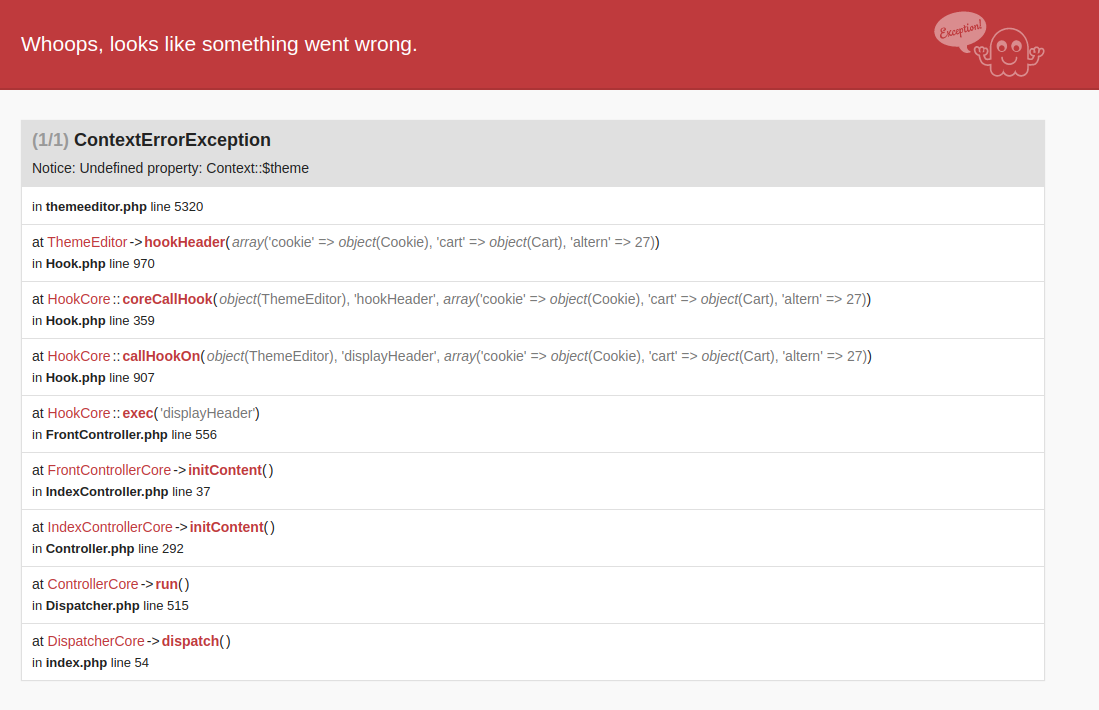Click themeeditor.php line 5320 file reference
The image size is (1099, 710).
pyautogui.click(x=118, y=206)
